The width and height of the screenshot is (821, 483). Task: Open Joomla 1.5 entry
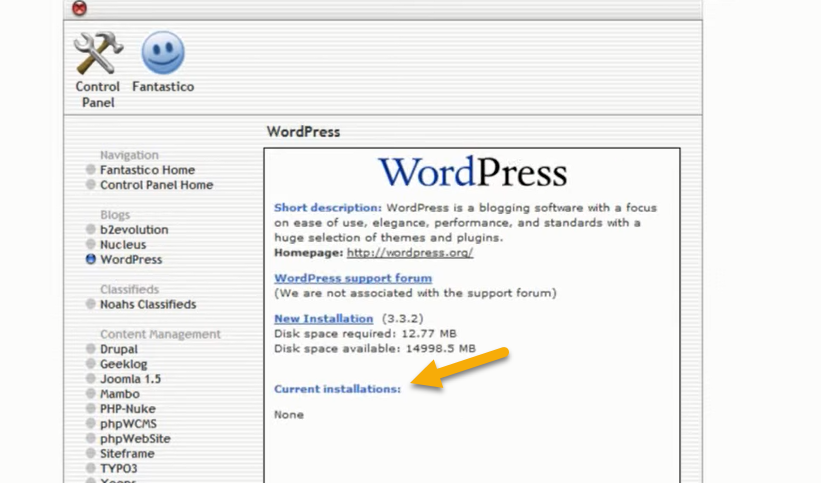(130, 379)
